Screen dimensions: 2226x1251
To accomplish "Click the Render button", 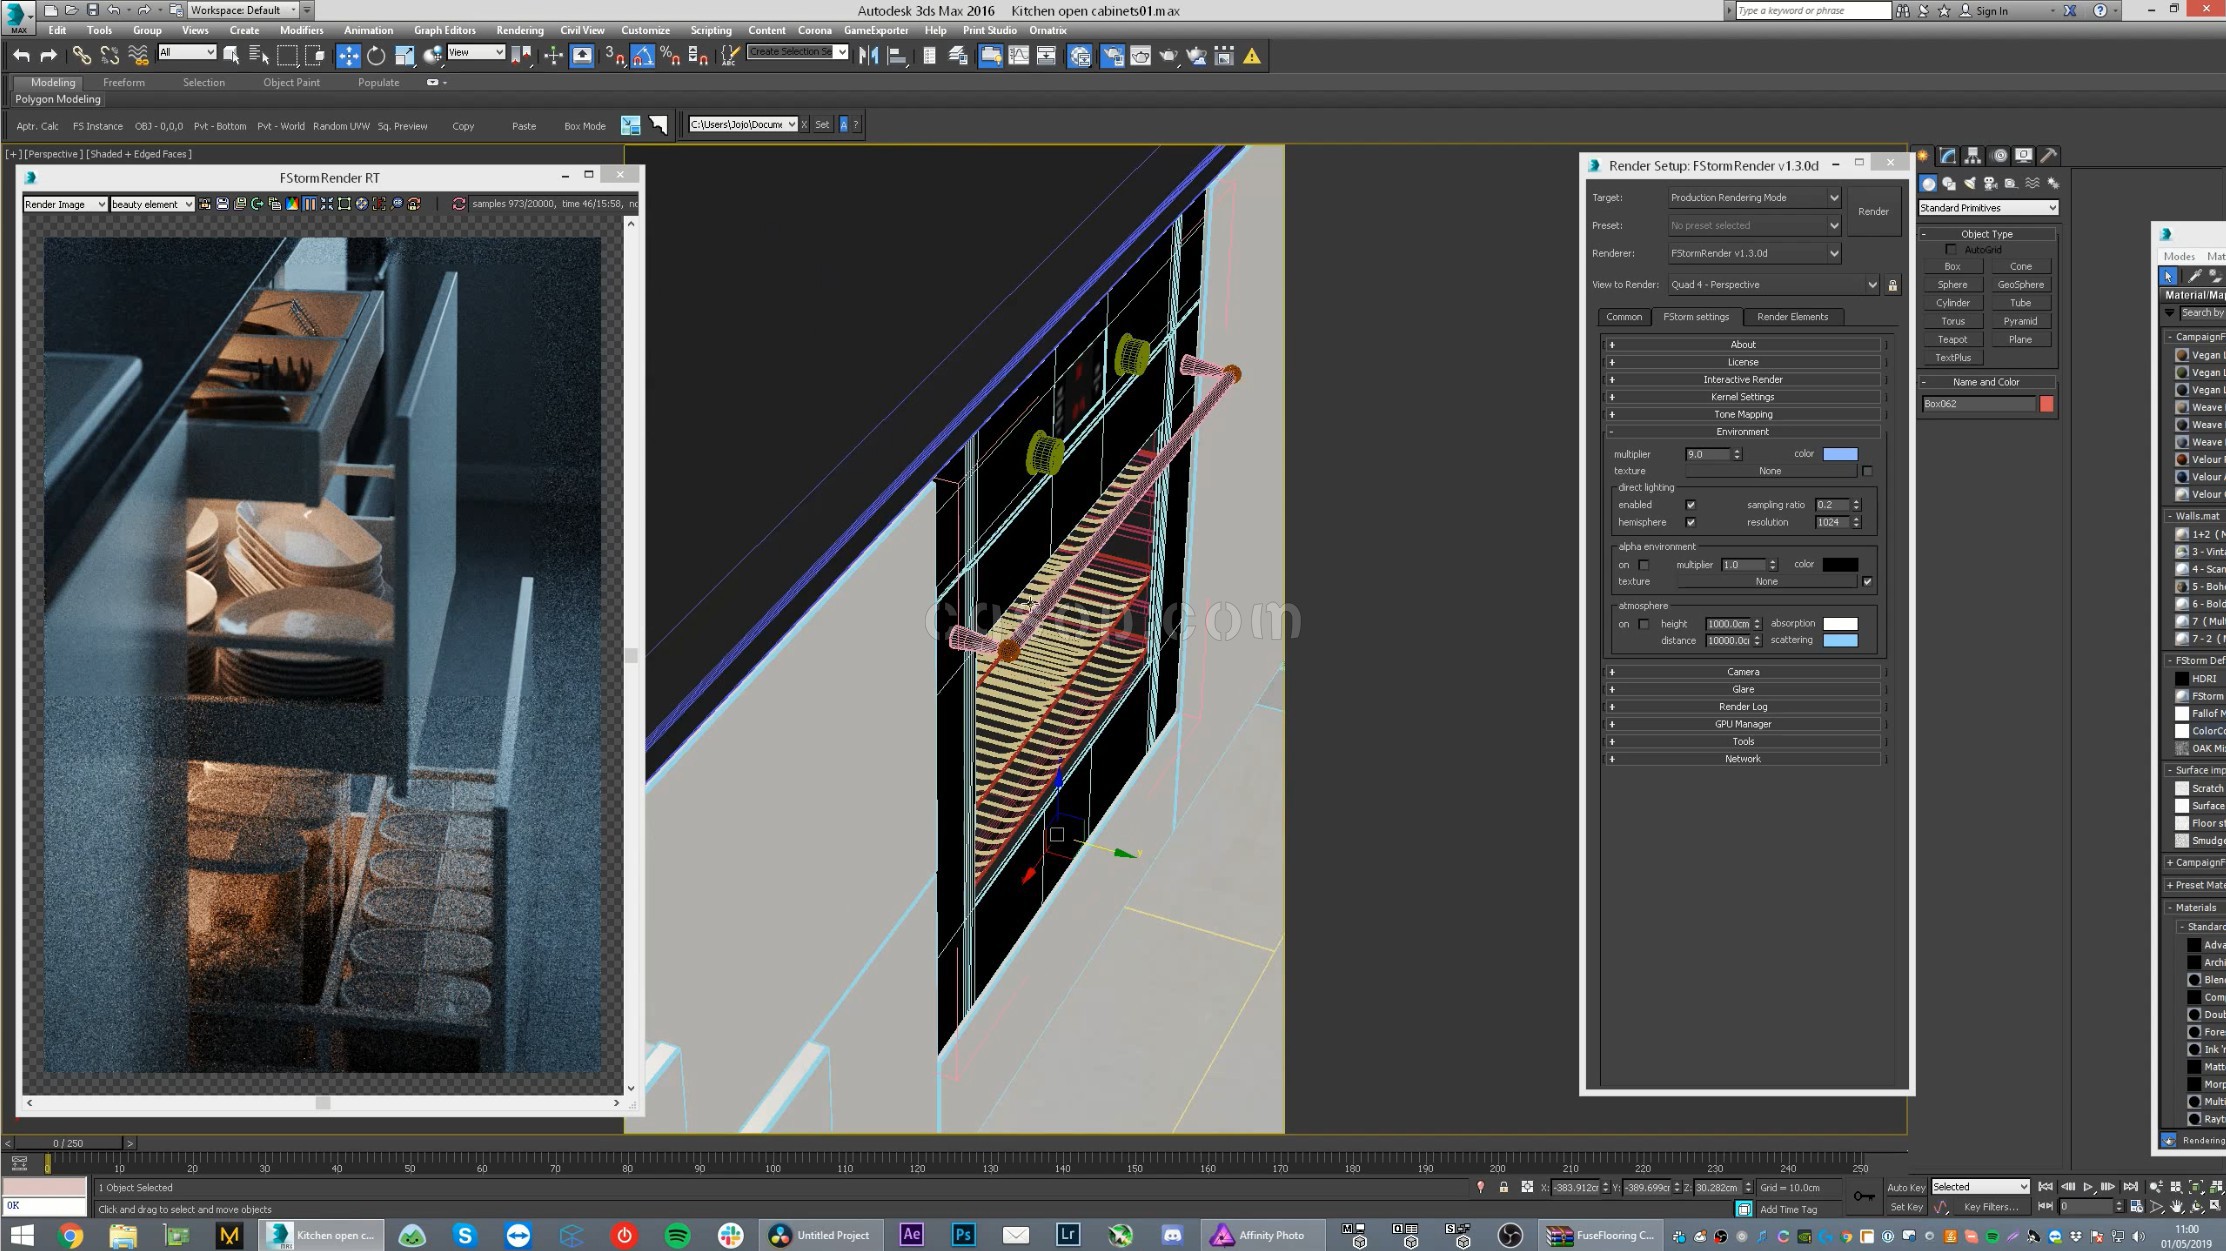I will point(1873,211).
